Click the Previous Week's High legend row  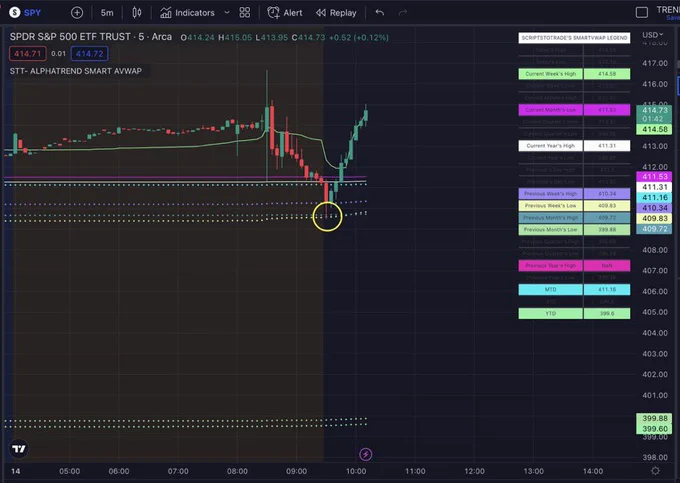pyautogui.click(x=574, y=194)
